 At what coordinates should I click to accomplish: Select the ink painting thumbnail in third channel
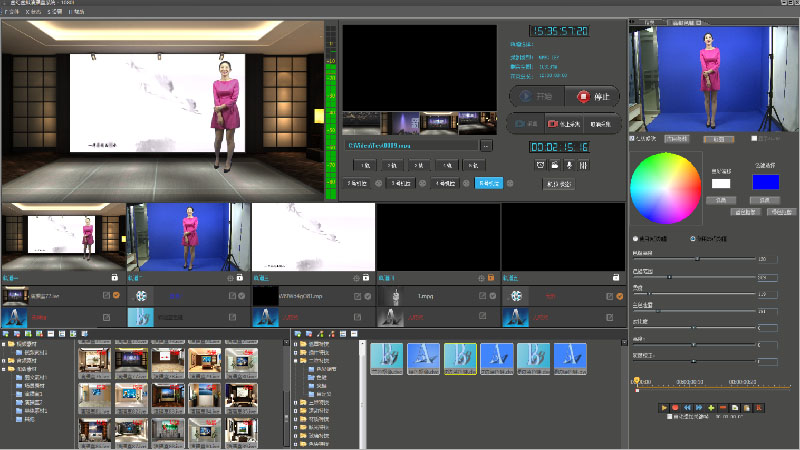[313, 237]
